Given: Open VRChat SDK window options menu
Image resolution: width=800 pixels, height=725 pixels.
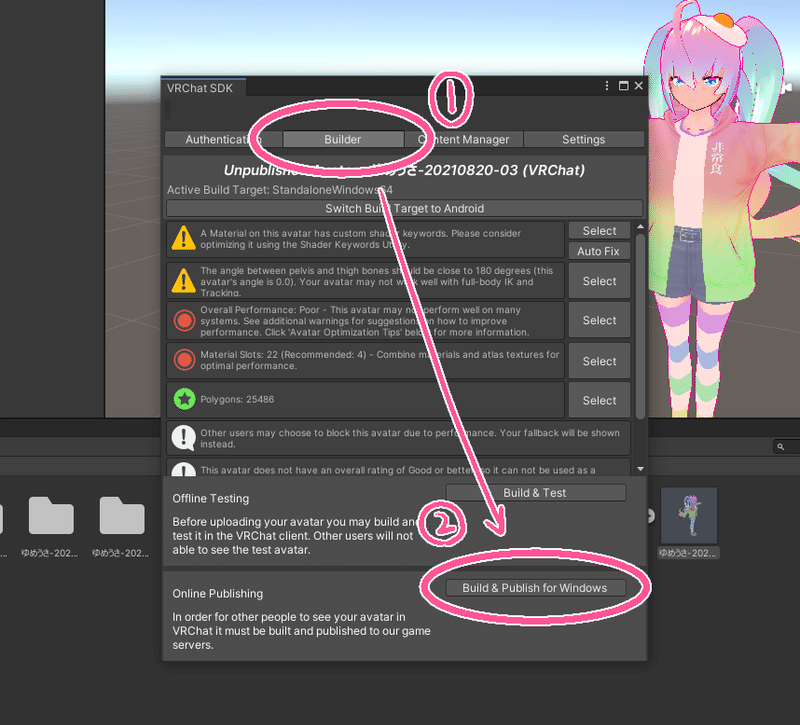Looking at the screenshot, I should pyautogui.click(x=607, y=86).
